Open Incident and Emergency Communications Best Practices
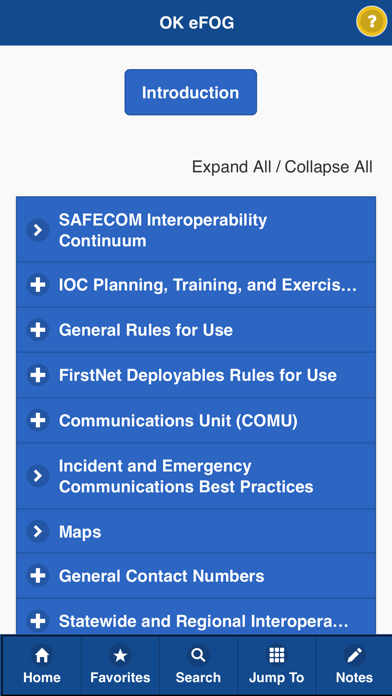The image size is (392, 696). coord(196,476)
